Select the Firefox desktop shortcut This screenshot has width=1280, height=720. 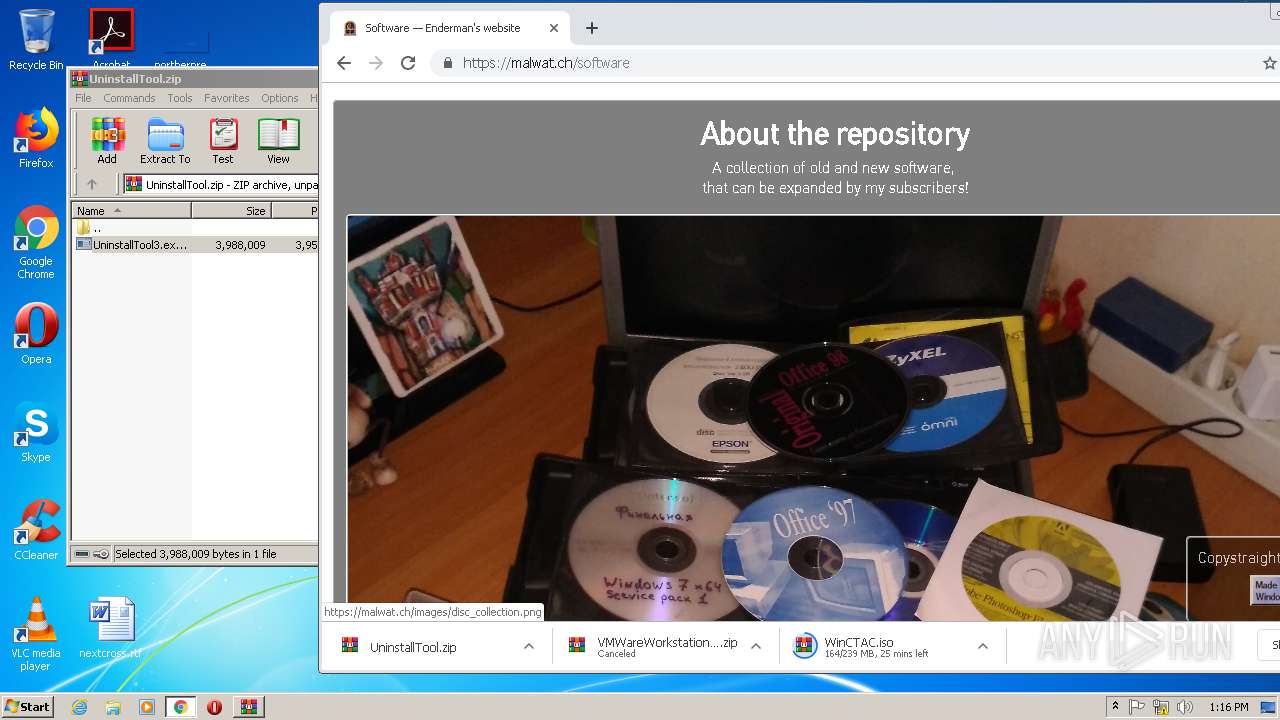36,138
